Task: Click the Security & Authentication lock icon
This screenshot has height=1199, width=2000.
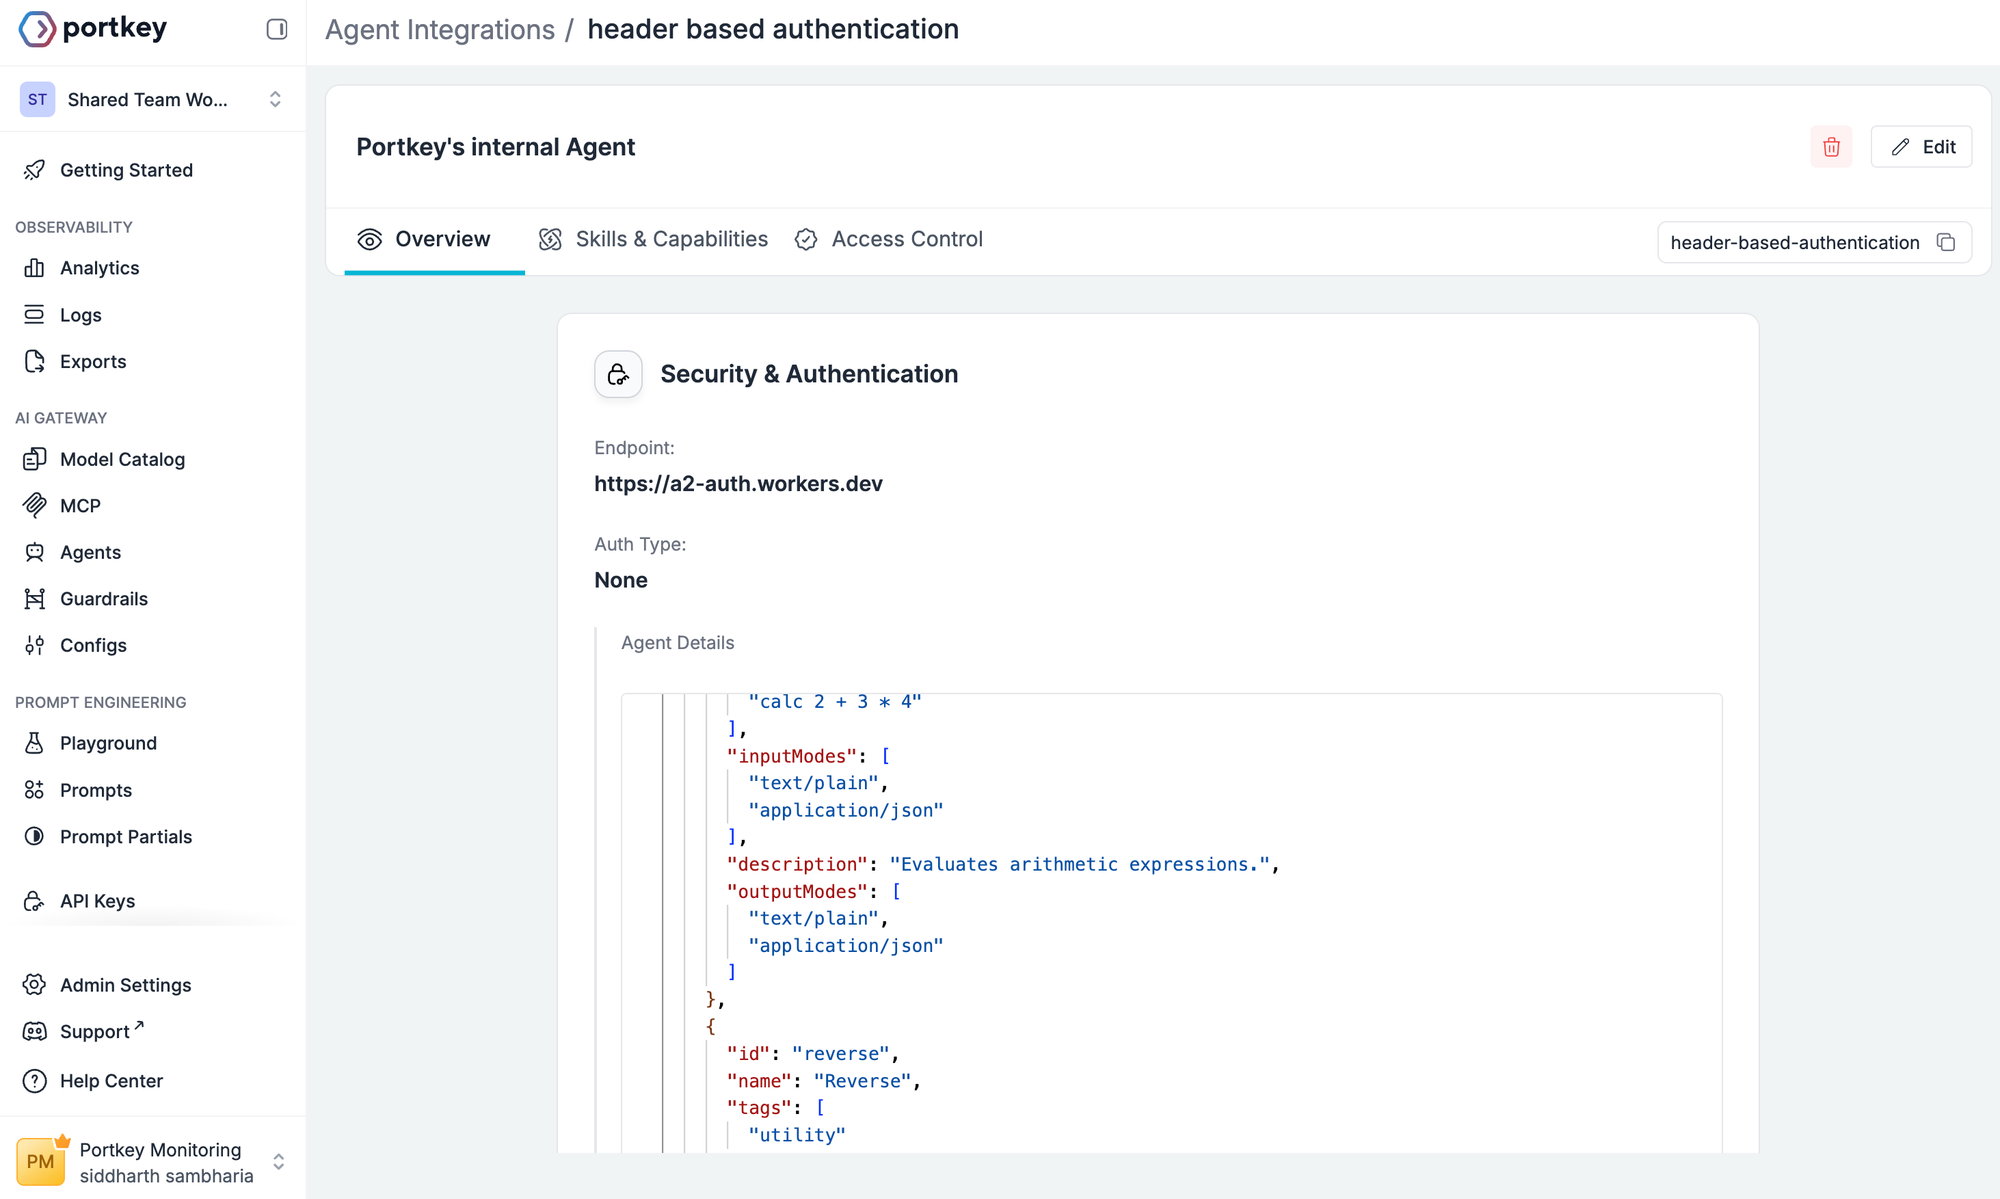Action: point(618,374)
